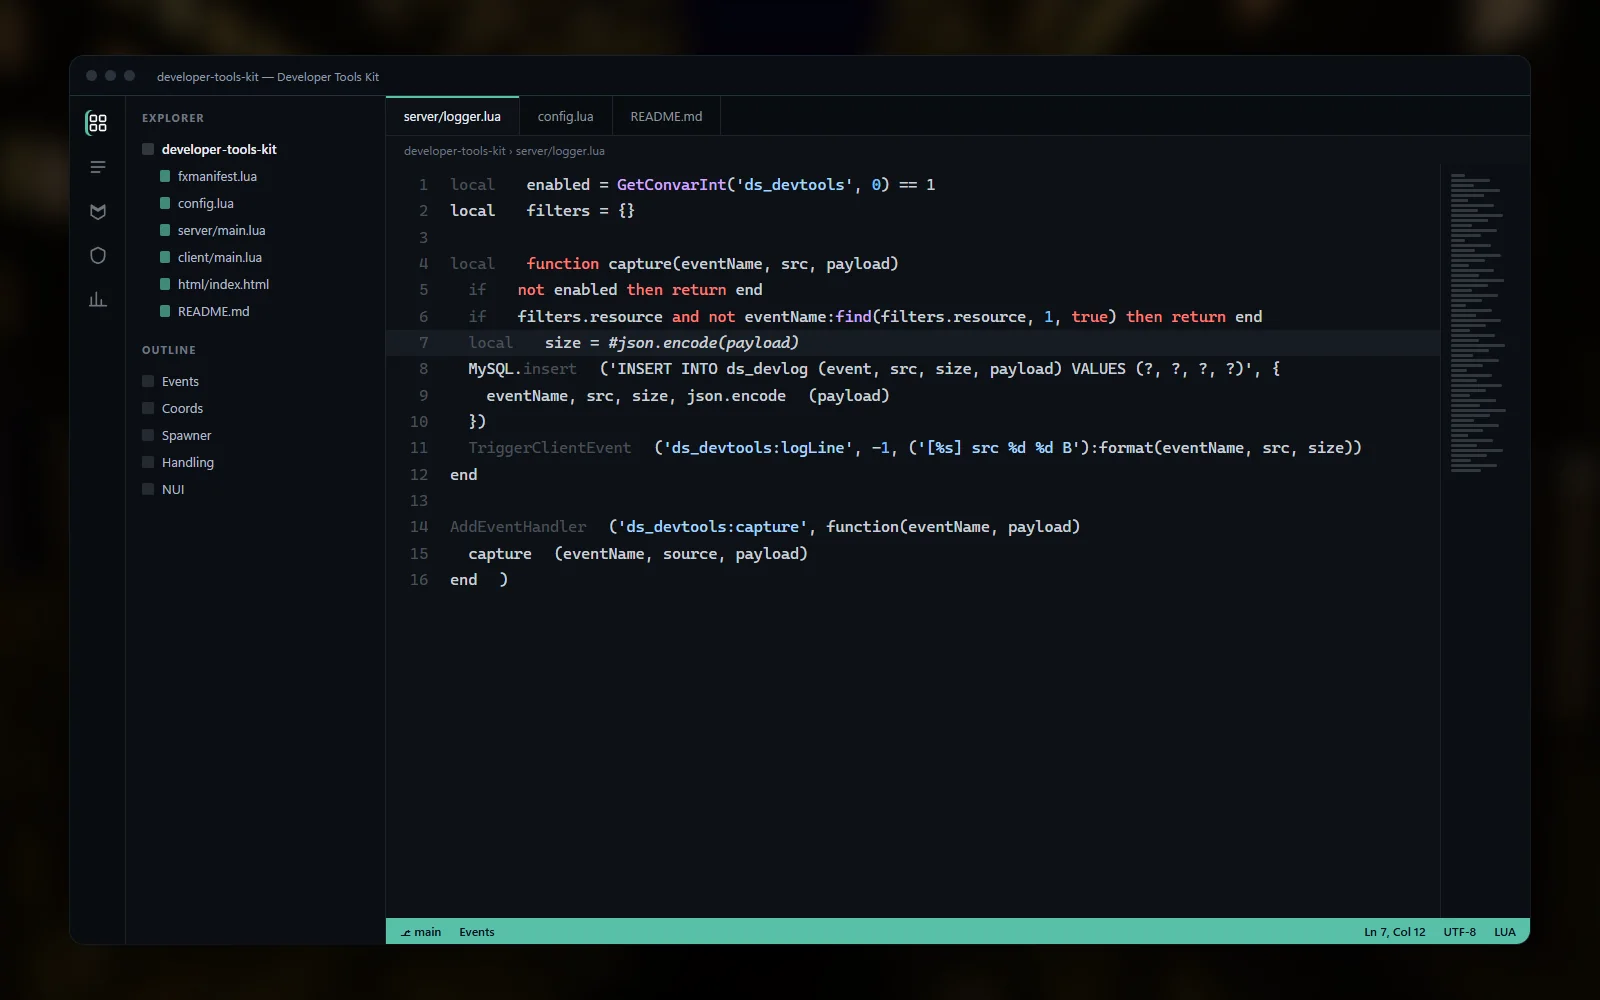Click line number 7 in the gutter
Viewport: 1600px width, 1000px height.
tap(423, 342)
